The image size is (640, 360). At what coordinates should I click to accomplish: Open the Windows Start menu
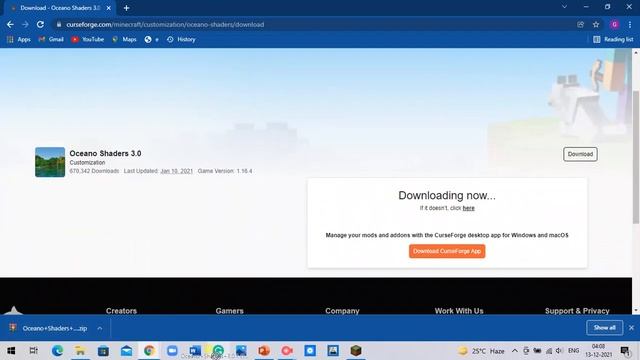coord(11,351)
